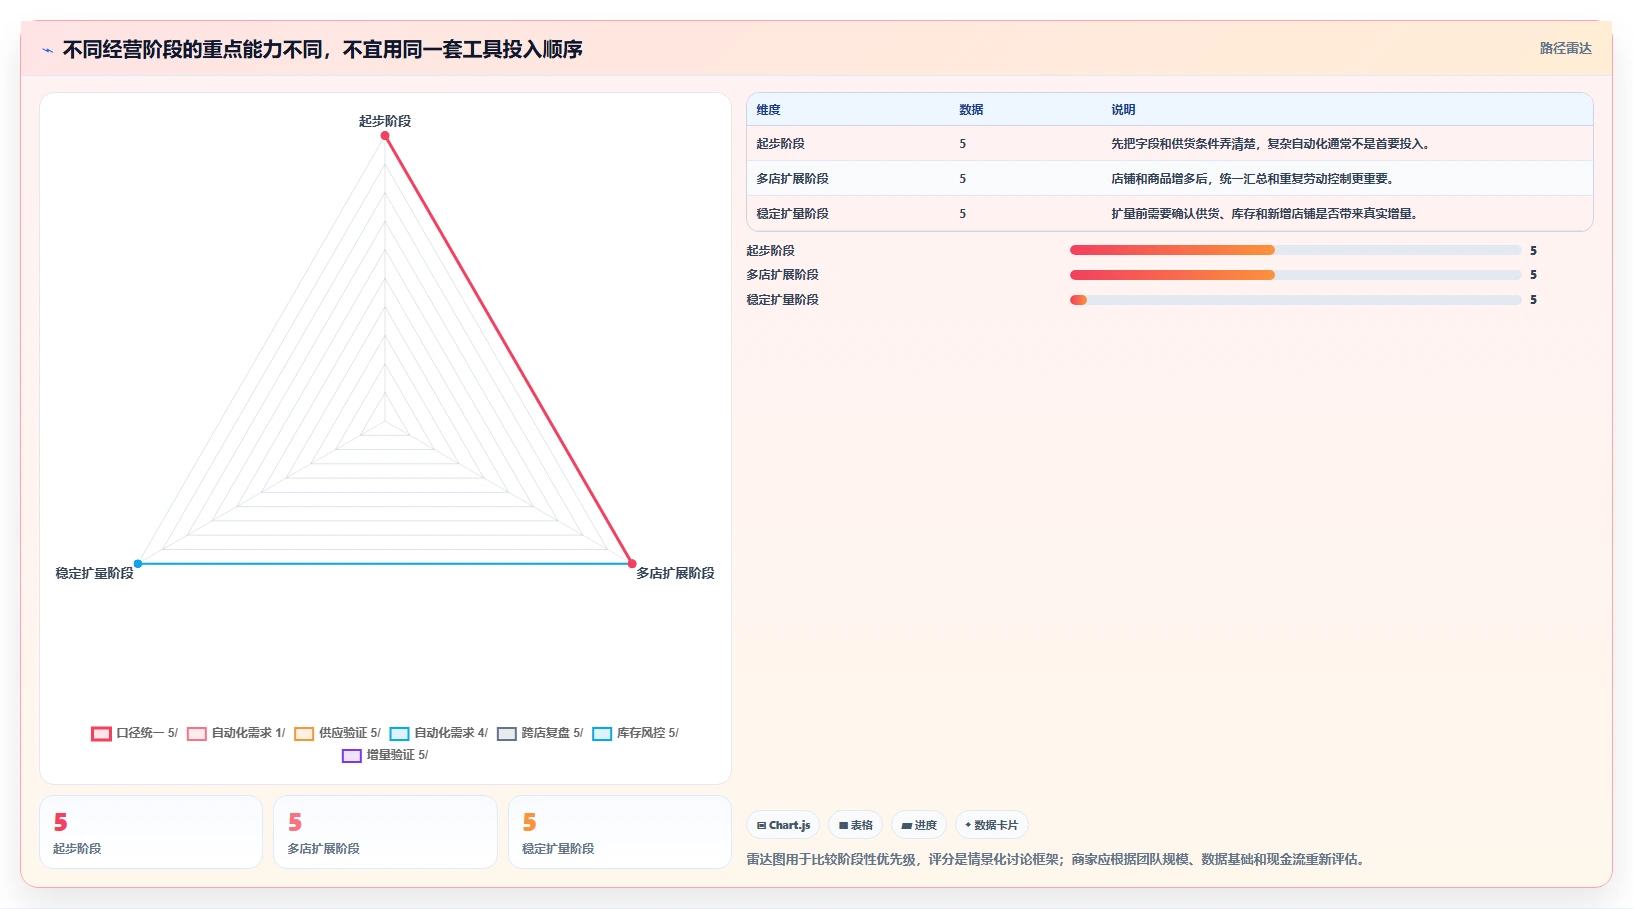The height and width of the screenshot is (909, 1633).
Task: Click 起步阶段 in the table's first row
Action: pos(780,144)
